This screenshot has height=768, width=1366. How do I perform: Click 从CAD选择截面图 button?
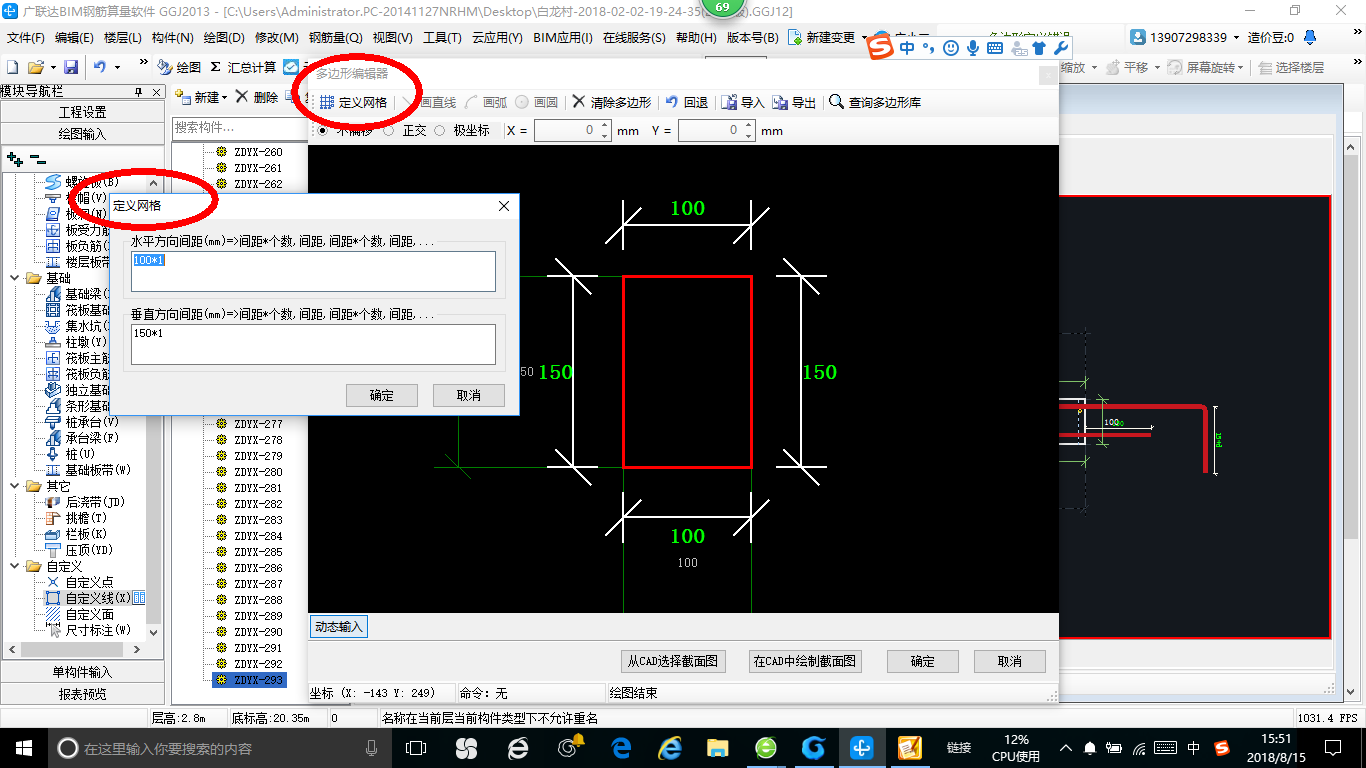pos(673,661)
